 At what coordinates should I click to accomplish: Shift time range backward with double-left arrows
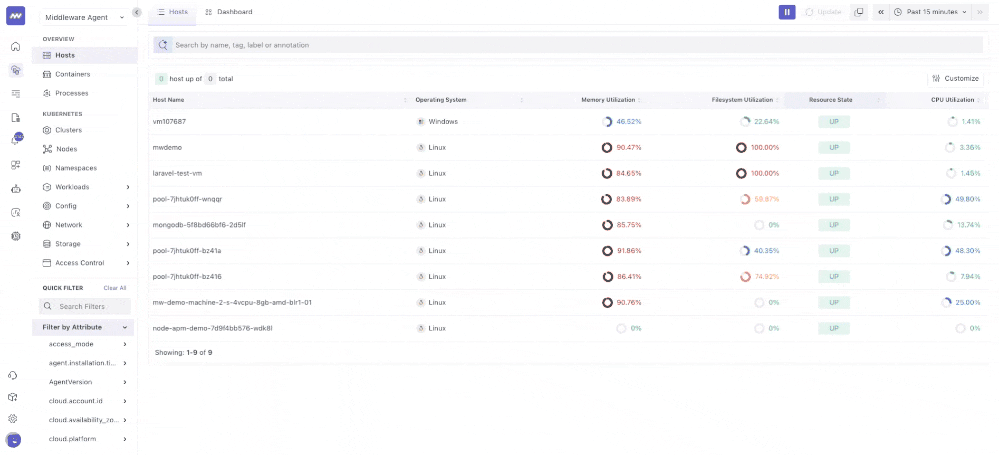[x=880, y=12]
